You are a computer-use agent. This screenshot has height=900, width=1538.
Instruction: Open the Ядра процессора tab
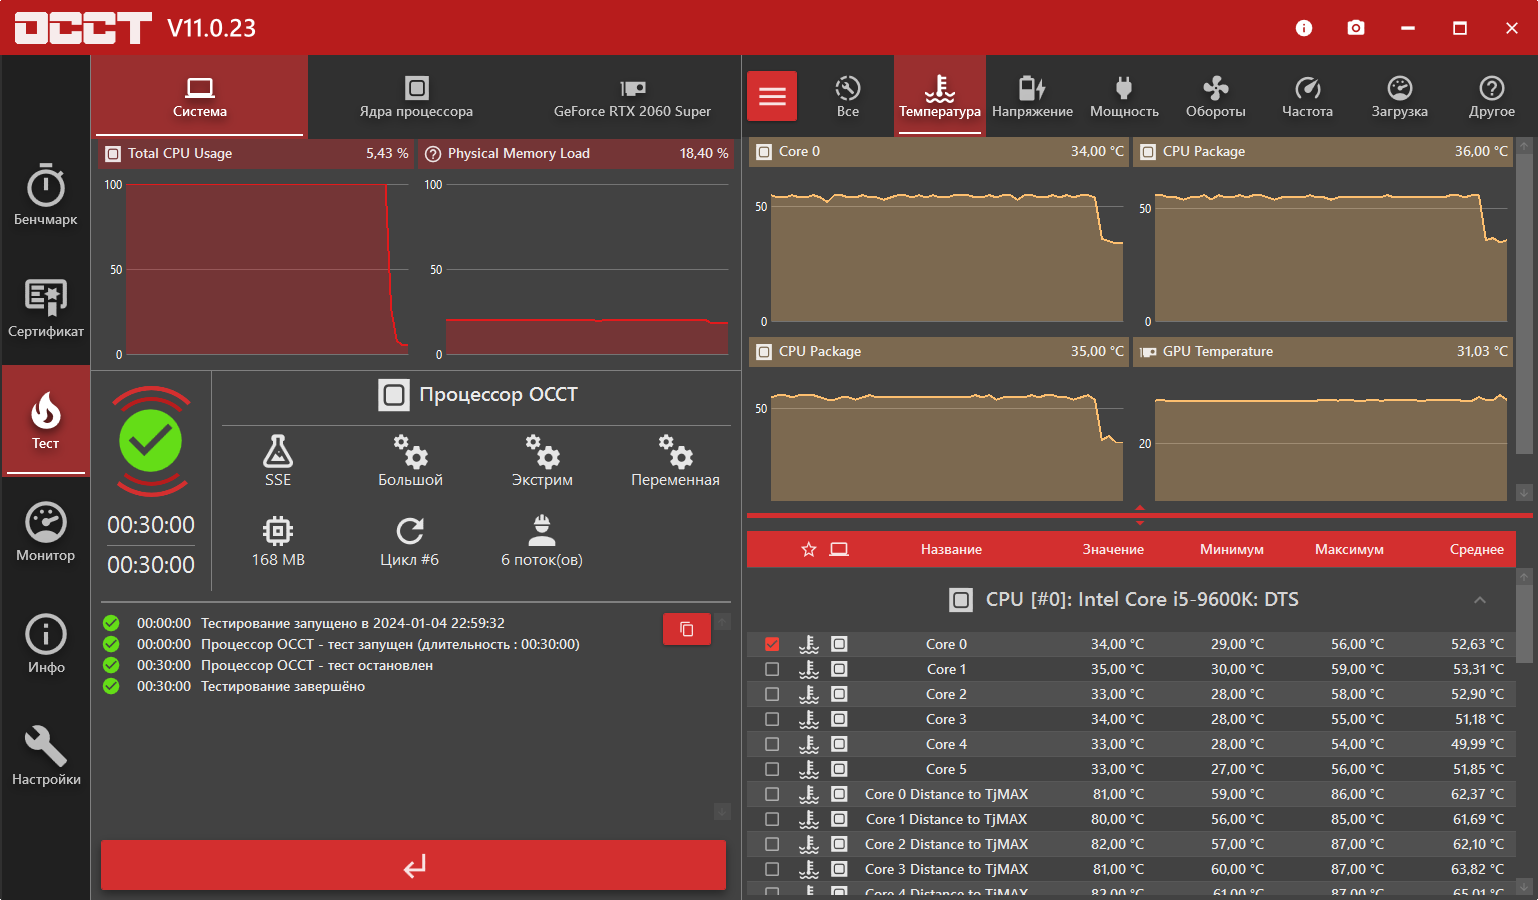coord(416,96)
